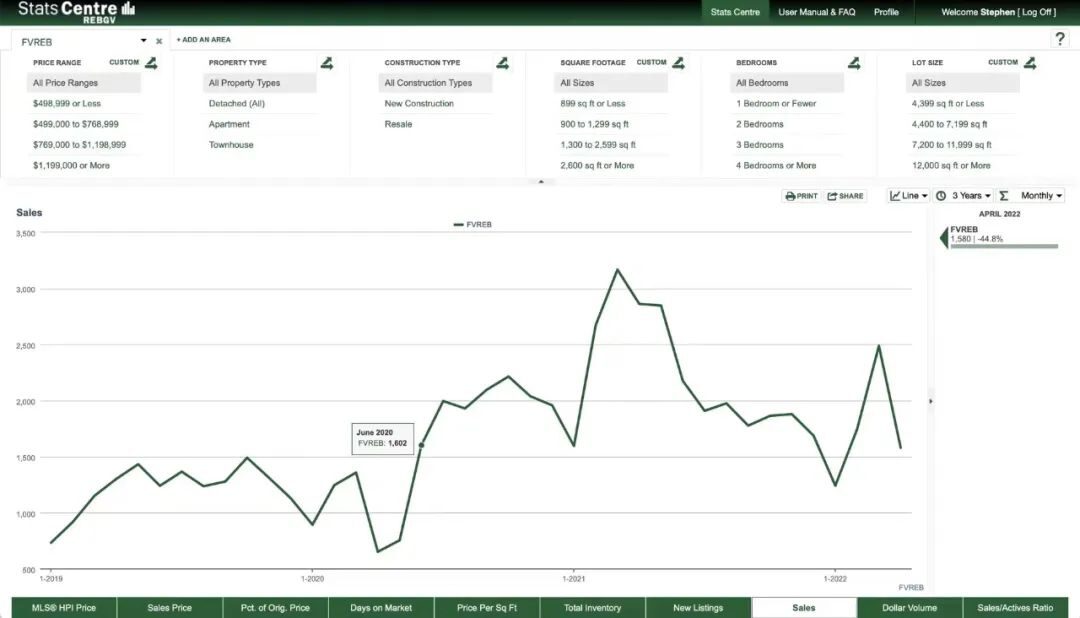Open the help question mark icon
1080x618 pixels.
point(1059,39)
